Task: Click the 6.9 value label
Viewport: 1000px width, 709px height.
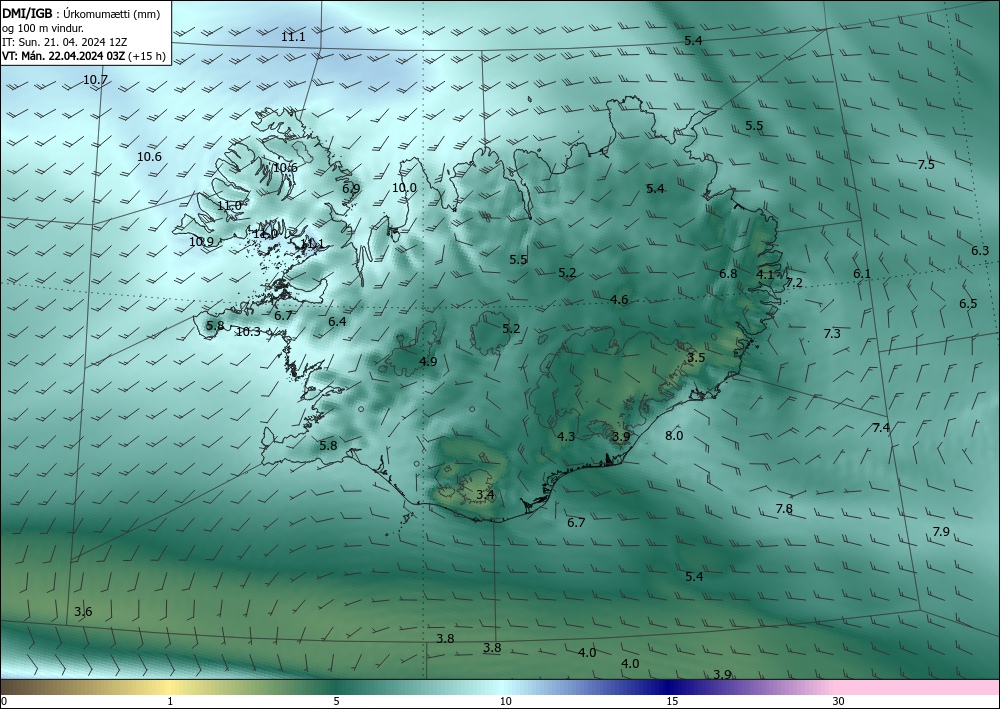Action: (x=351, y=189)
